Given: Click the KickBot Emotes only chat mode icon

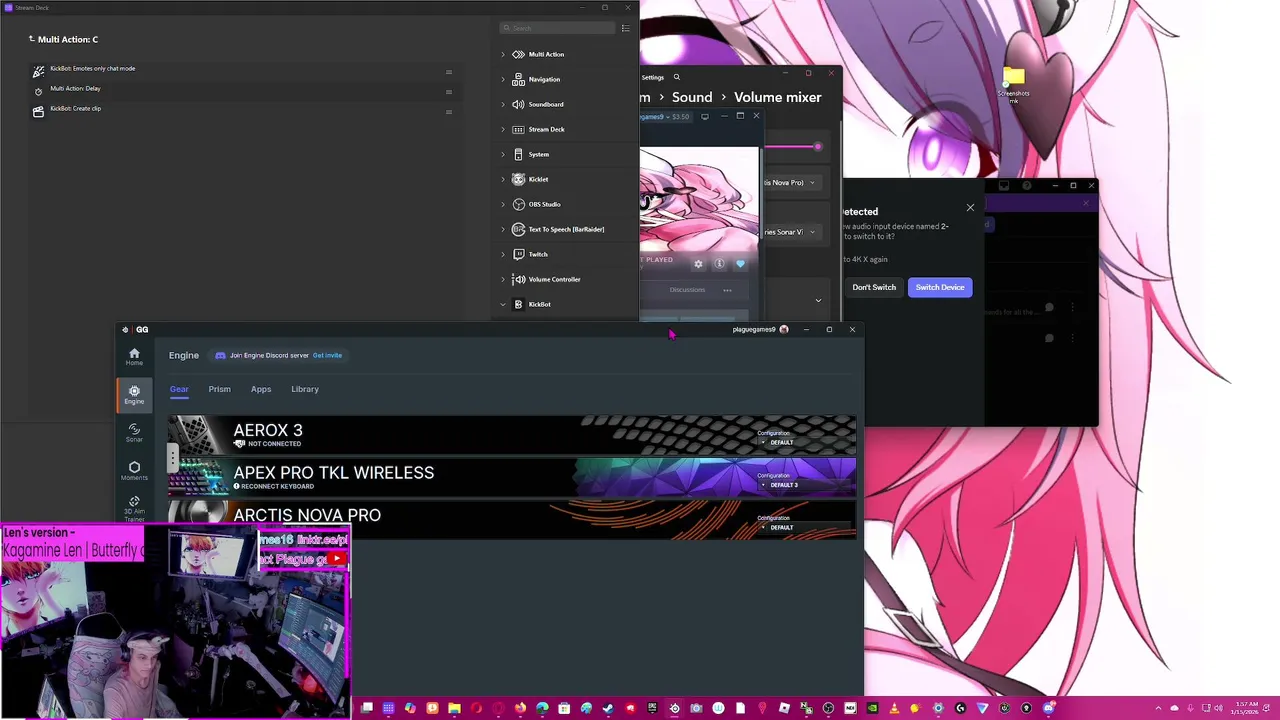Looking at the screenshot, I should [38, 71].
